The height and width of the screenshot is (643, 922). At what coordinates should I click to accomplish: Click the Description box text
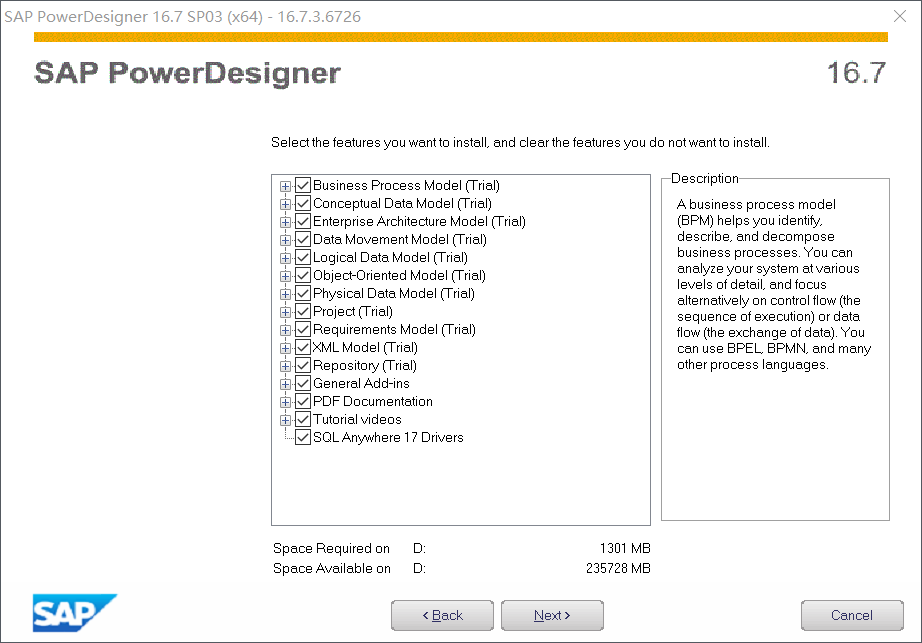(774, 284)
